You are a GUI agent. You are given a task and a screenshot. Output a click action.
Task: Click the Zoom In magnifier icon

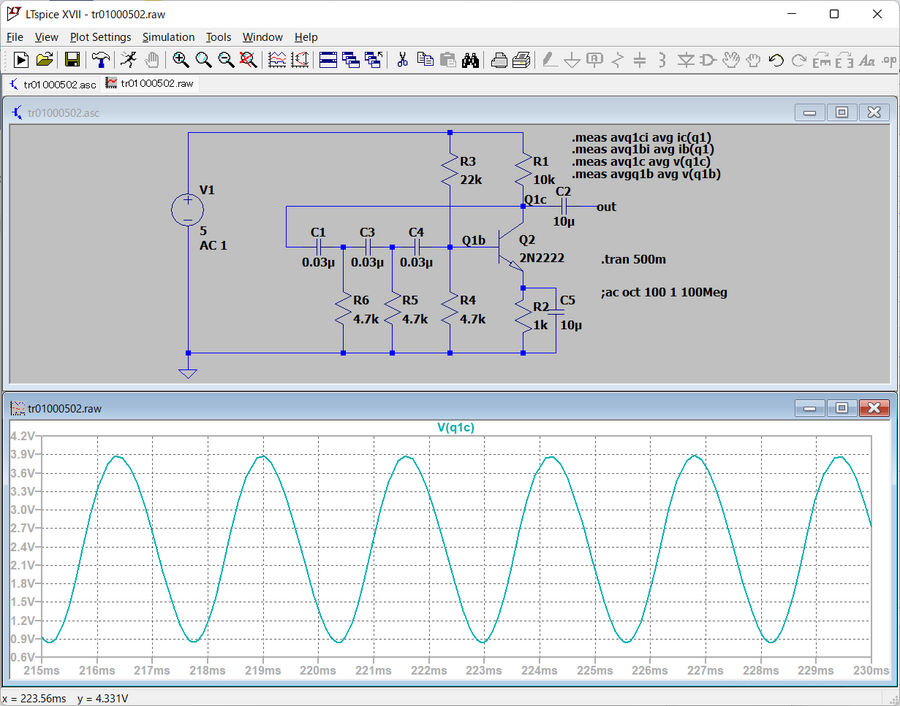[181, 60]
